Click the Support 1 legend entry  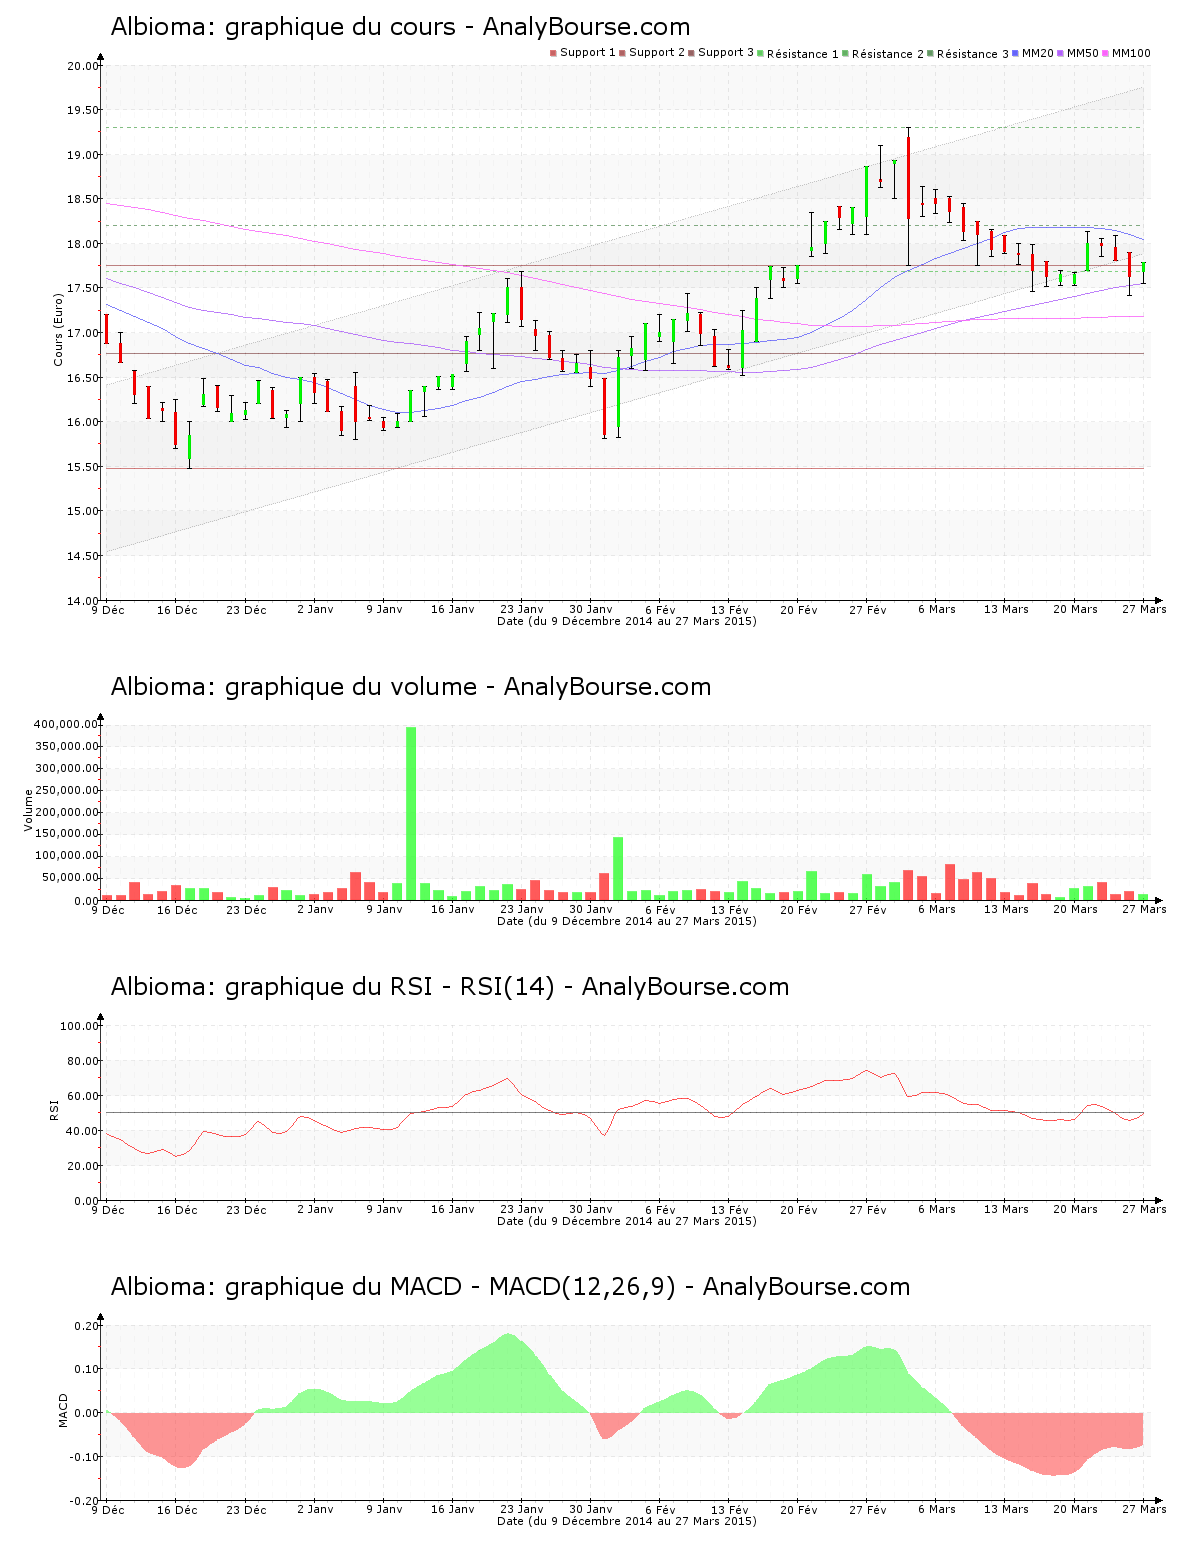tap(583, 53)
